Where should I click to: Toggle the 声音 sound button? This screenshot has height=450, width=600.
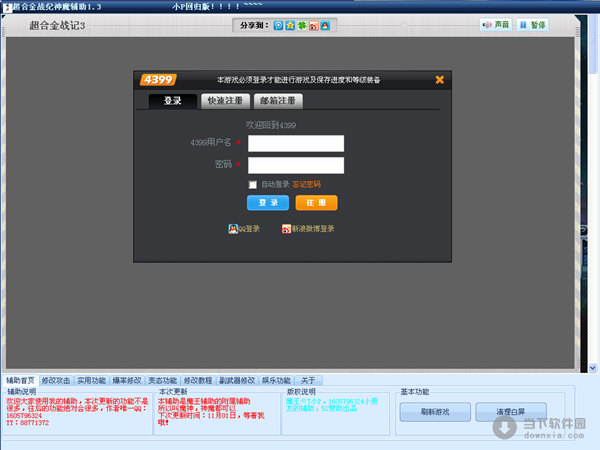495,24
